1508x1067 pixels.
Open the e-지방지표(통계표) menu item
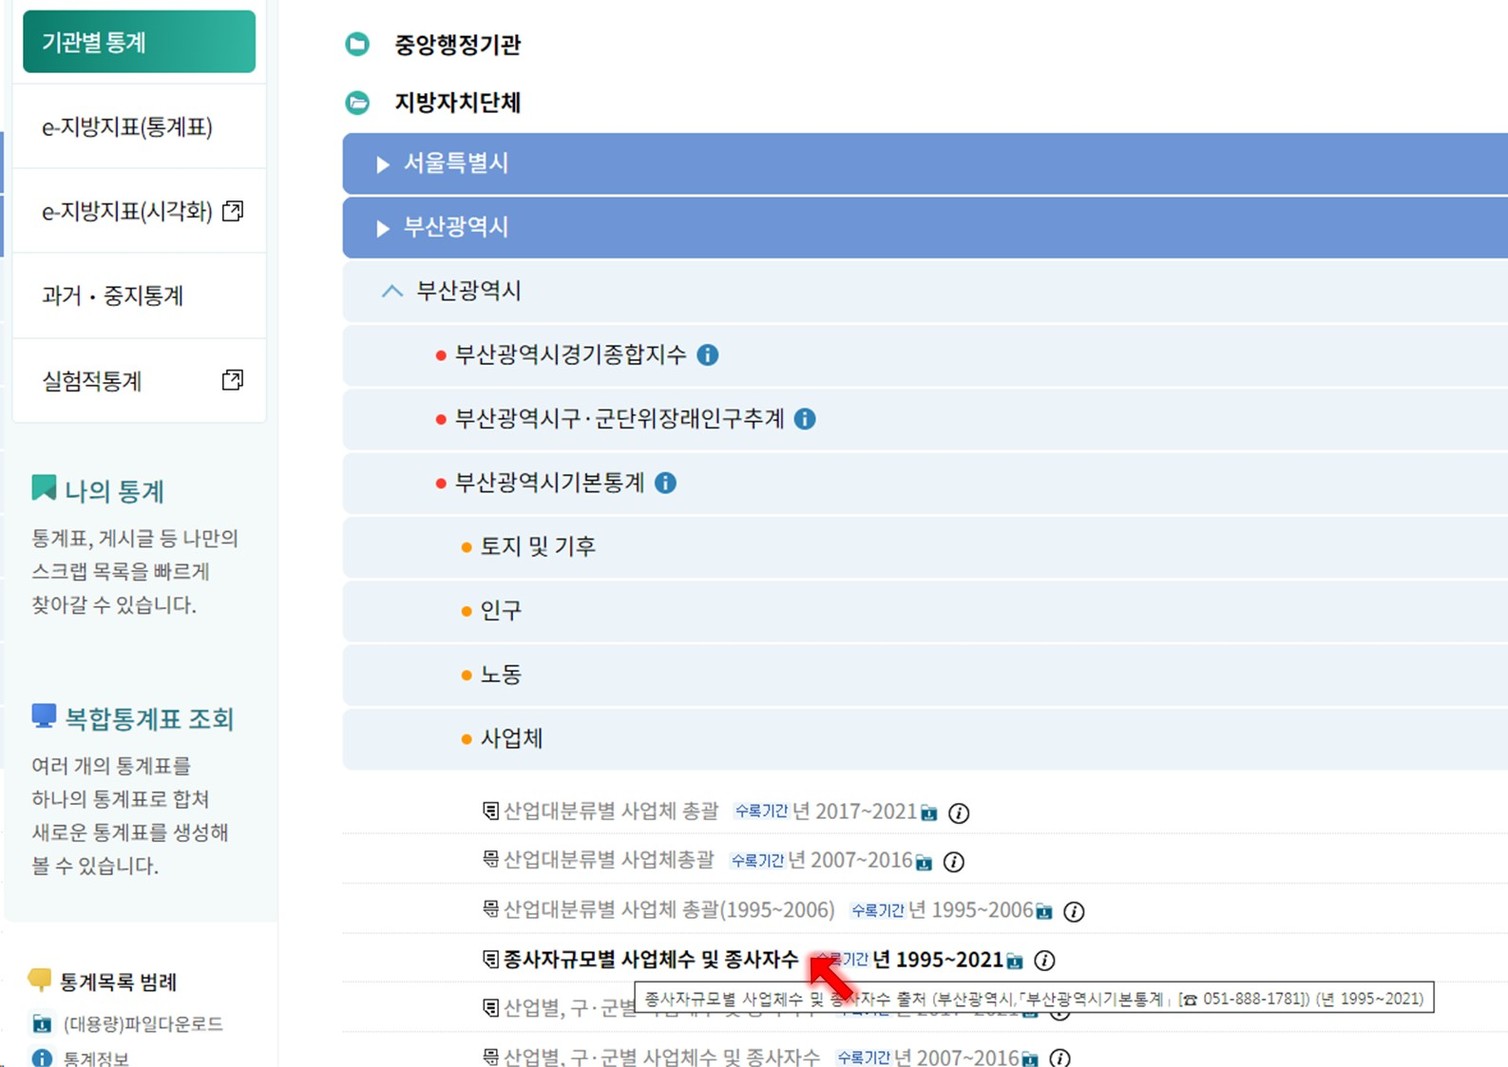point(139,127)
